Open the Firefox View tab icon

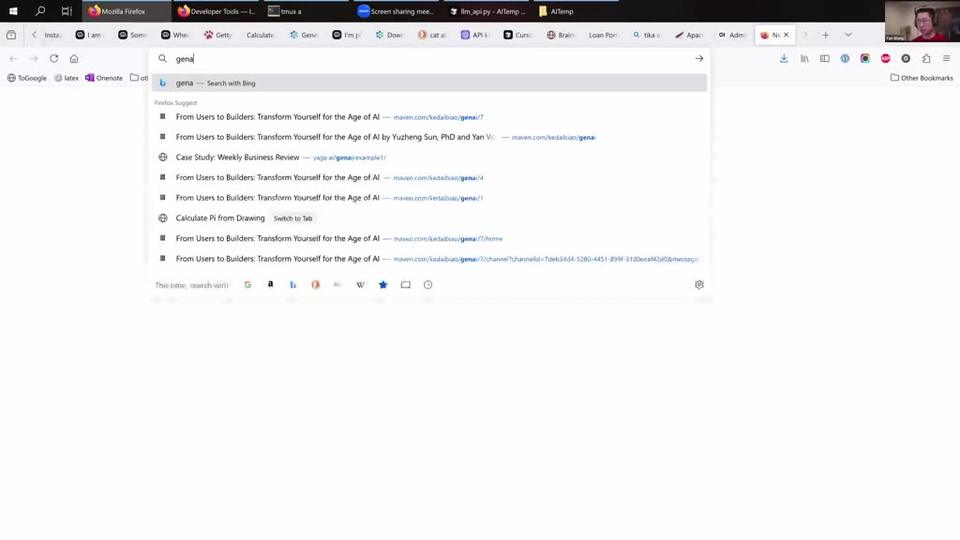(11, 35)
